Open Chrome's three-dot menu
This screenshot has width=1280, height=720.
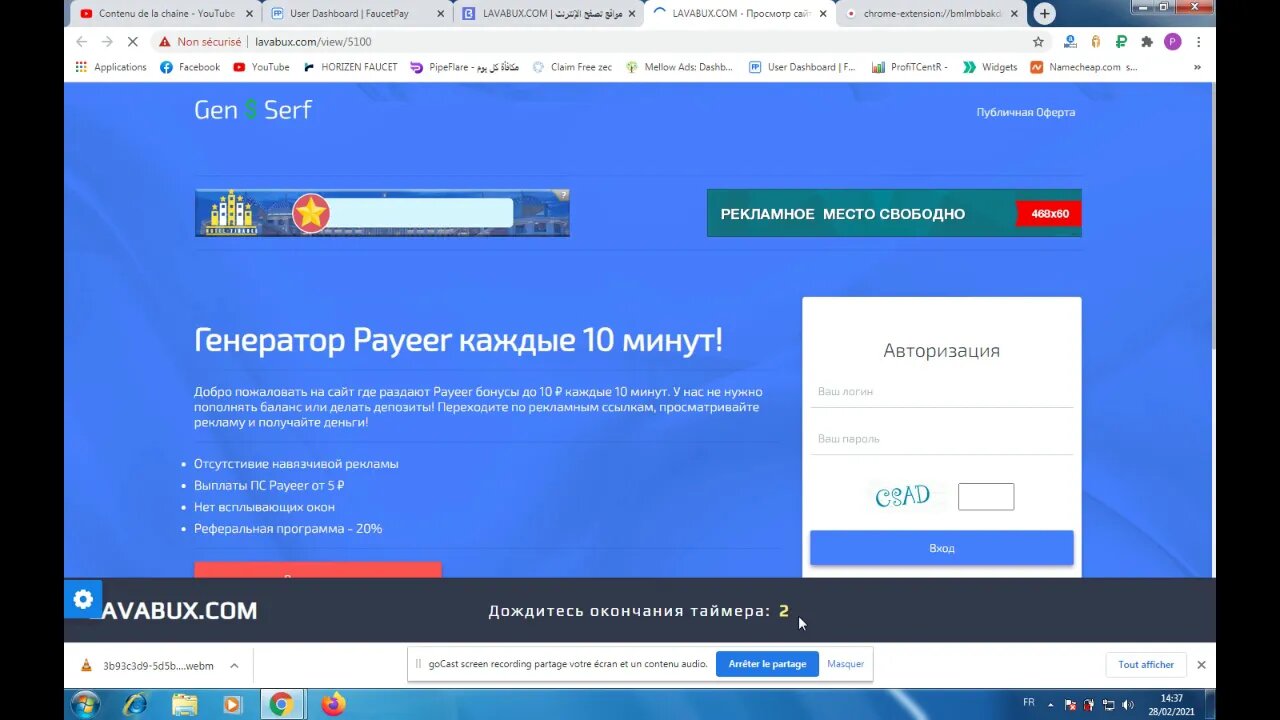[1198, 42]
